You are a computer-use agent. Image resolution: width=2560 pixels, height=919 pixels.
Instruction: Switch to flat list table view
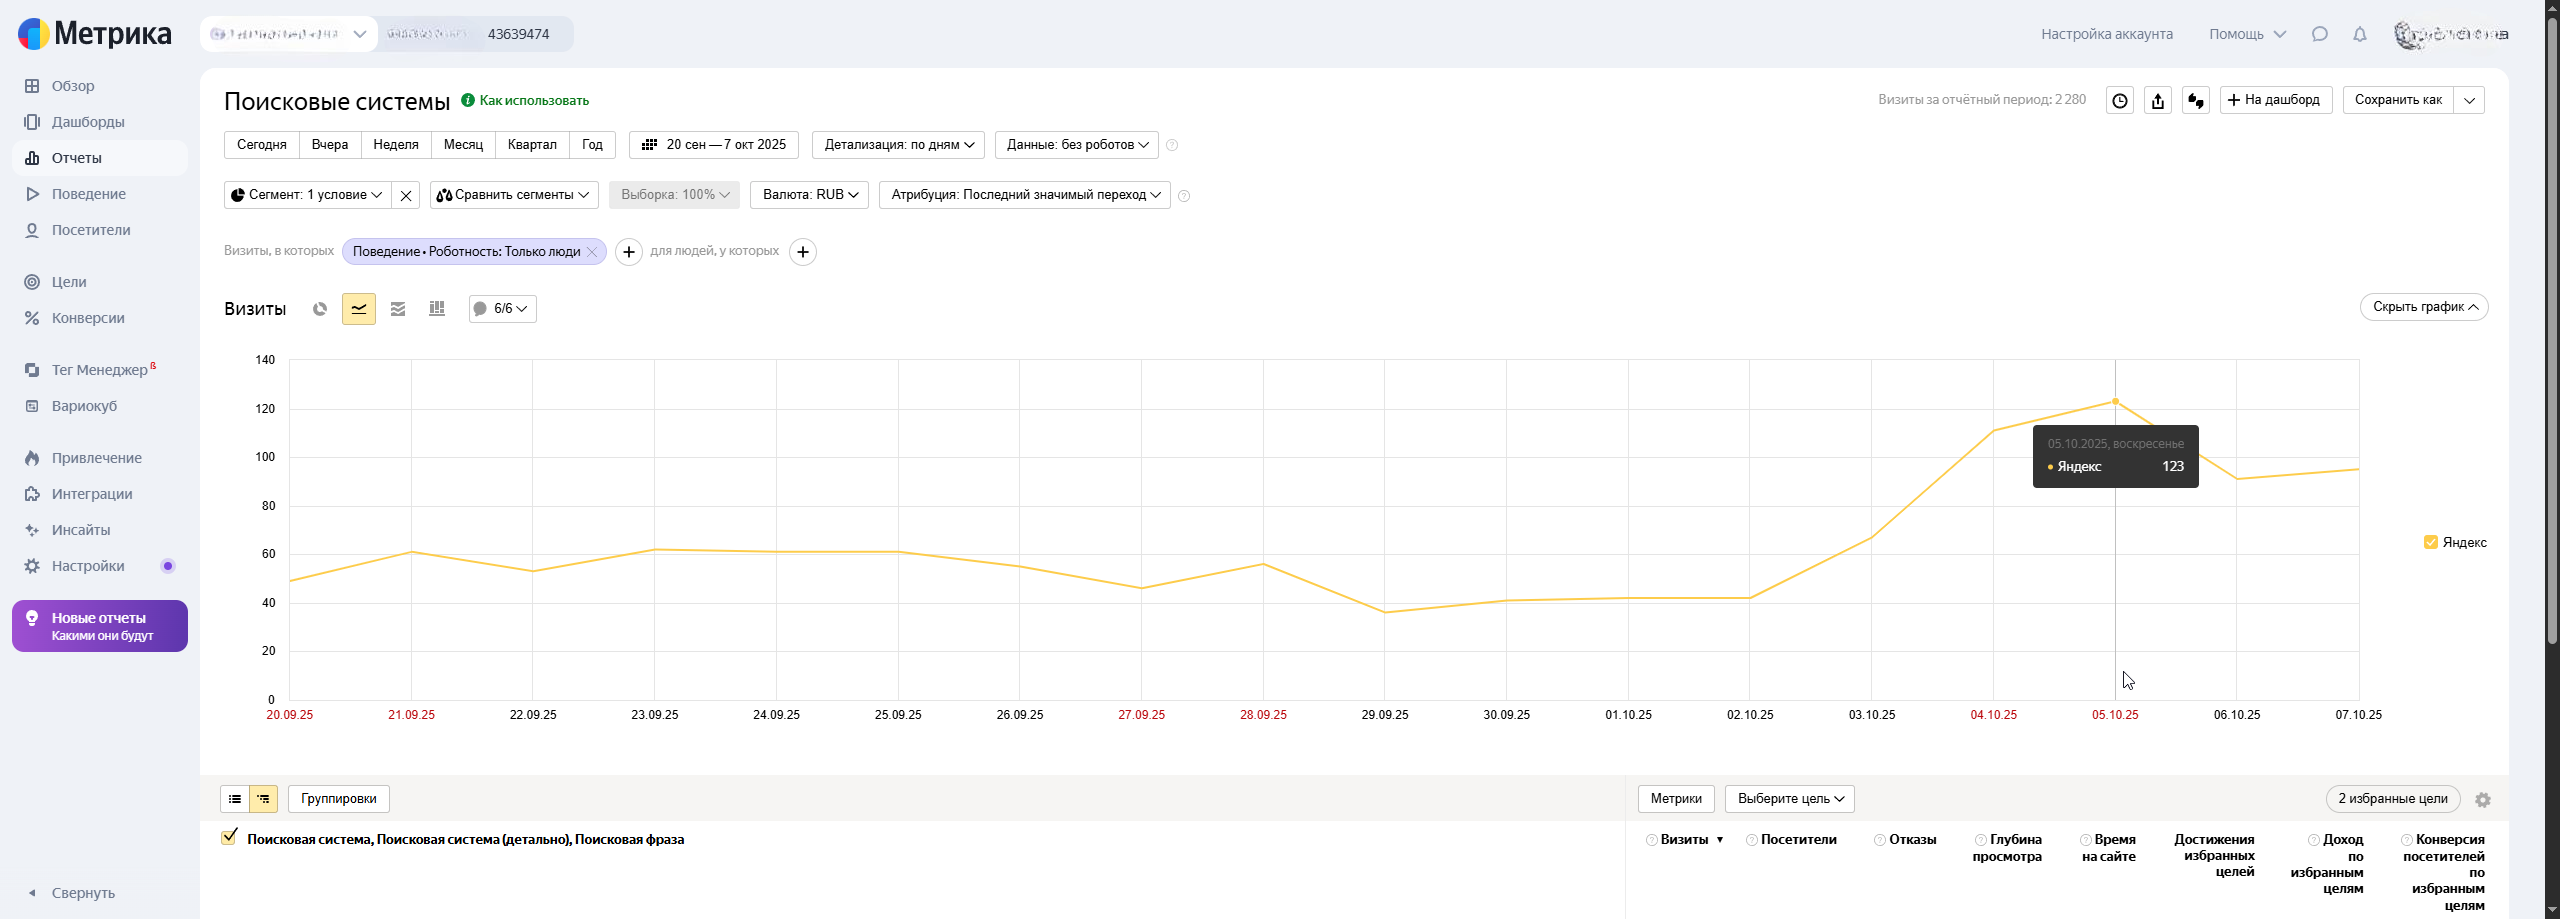(x=235, y=799)
